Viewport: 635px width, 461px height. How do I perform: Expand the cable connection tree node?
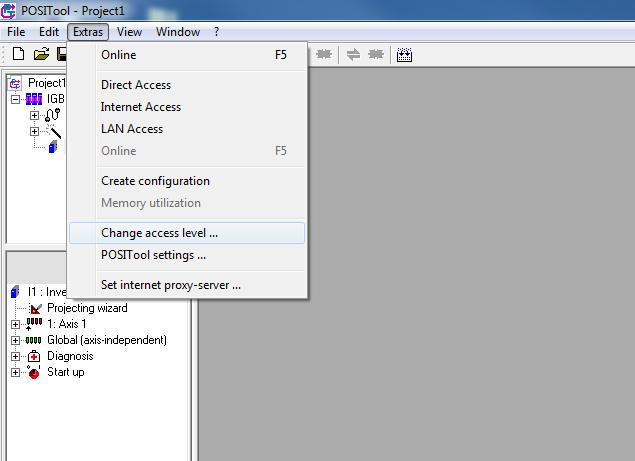click(34, 115)
